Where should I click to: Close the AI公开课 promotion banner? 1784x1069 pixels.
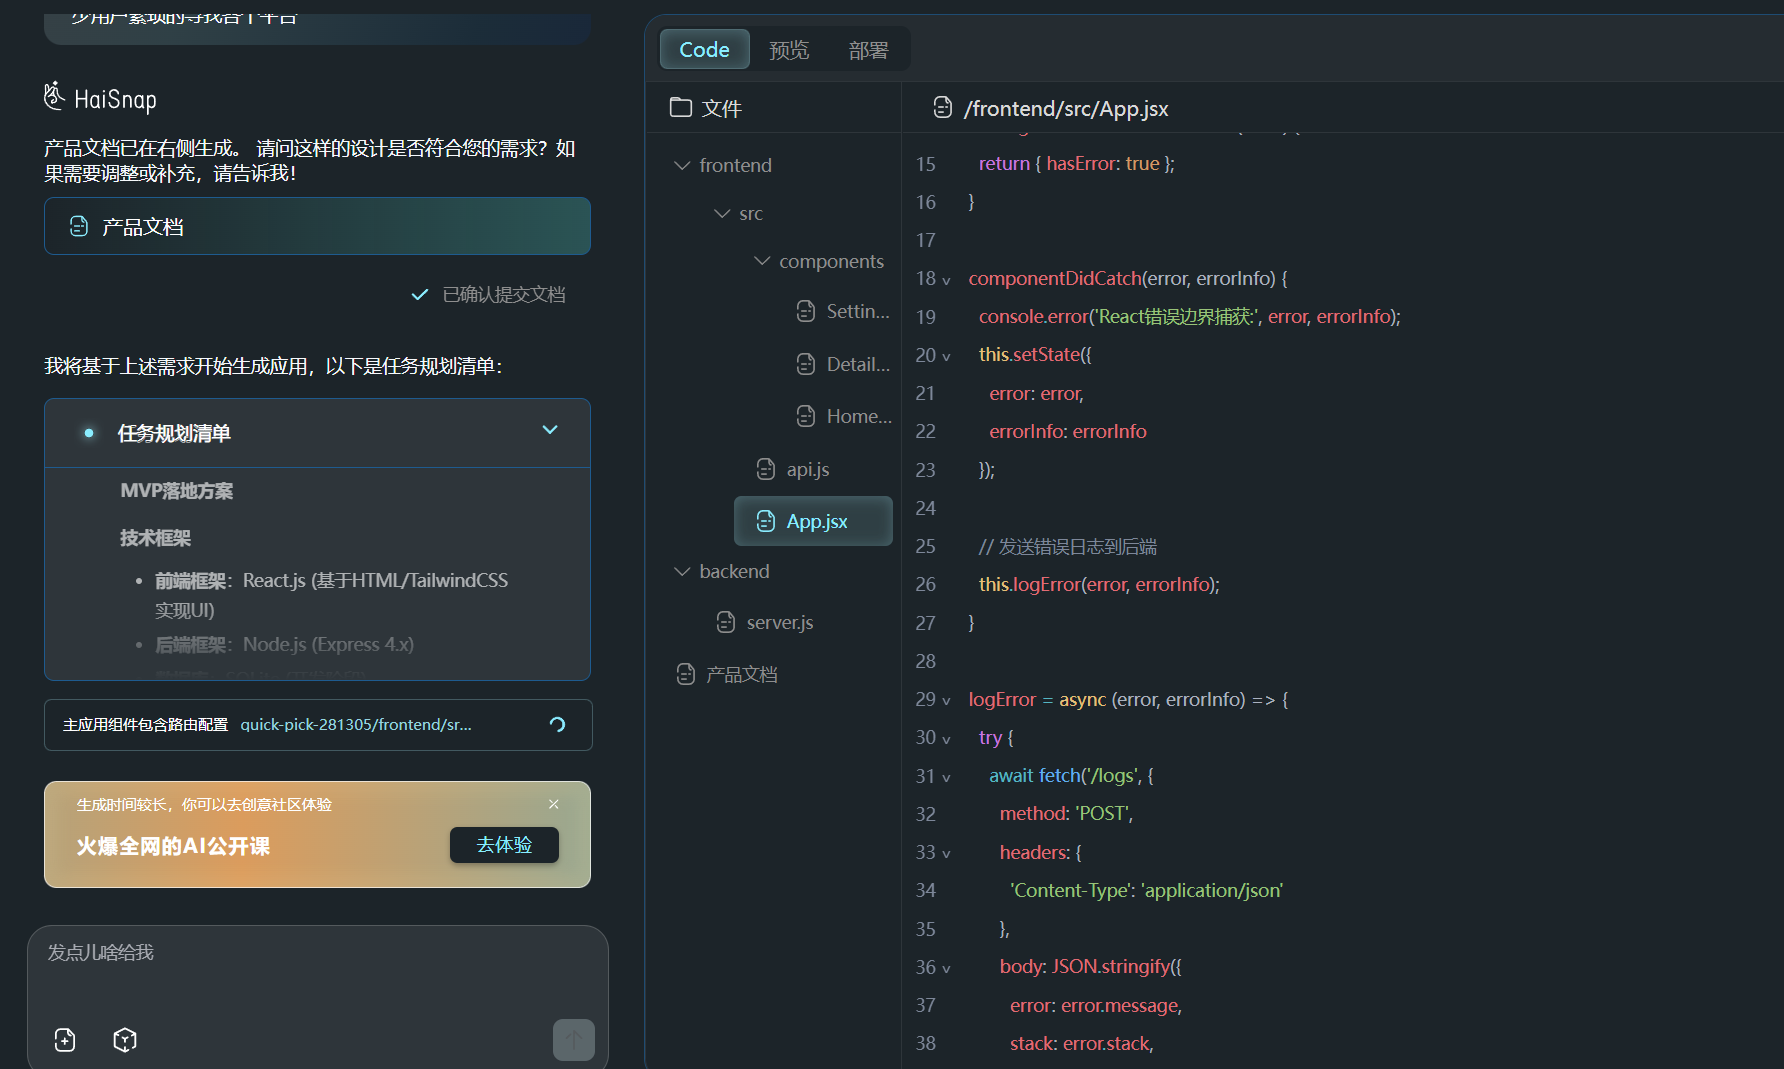(554, 804)
